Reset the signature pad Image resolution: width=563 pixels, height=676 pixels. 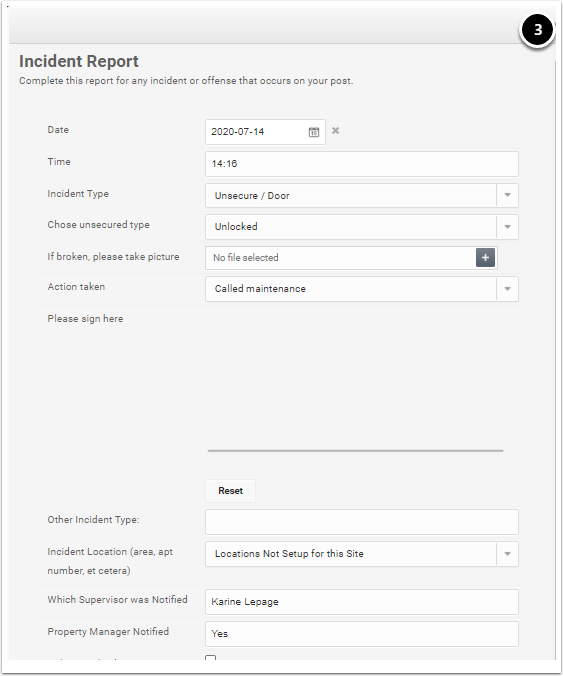[230, 491]
